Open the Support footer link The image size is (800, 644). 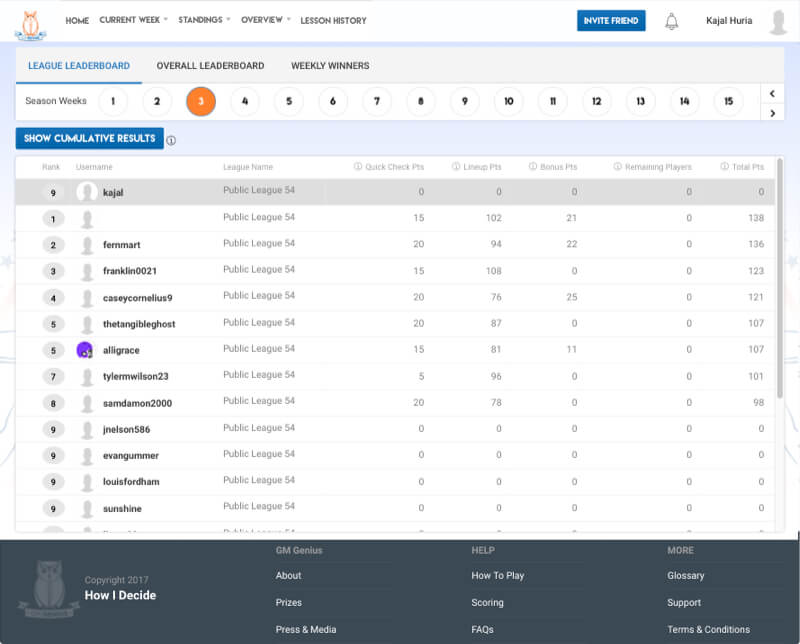point(684,602)
